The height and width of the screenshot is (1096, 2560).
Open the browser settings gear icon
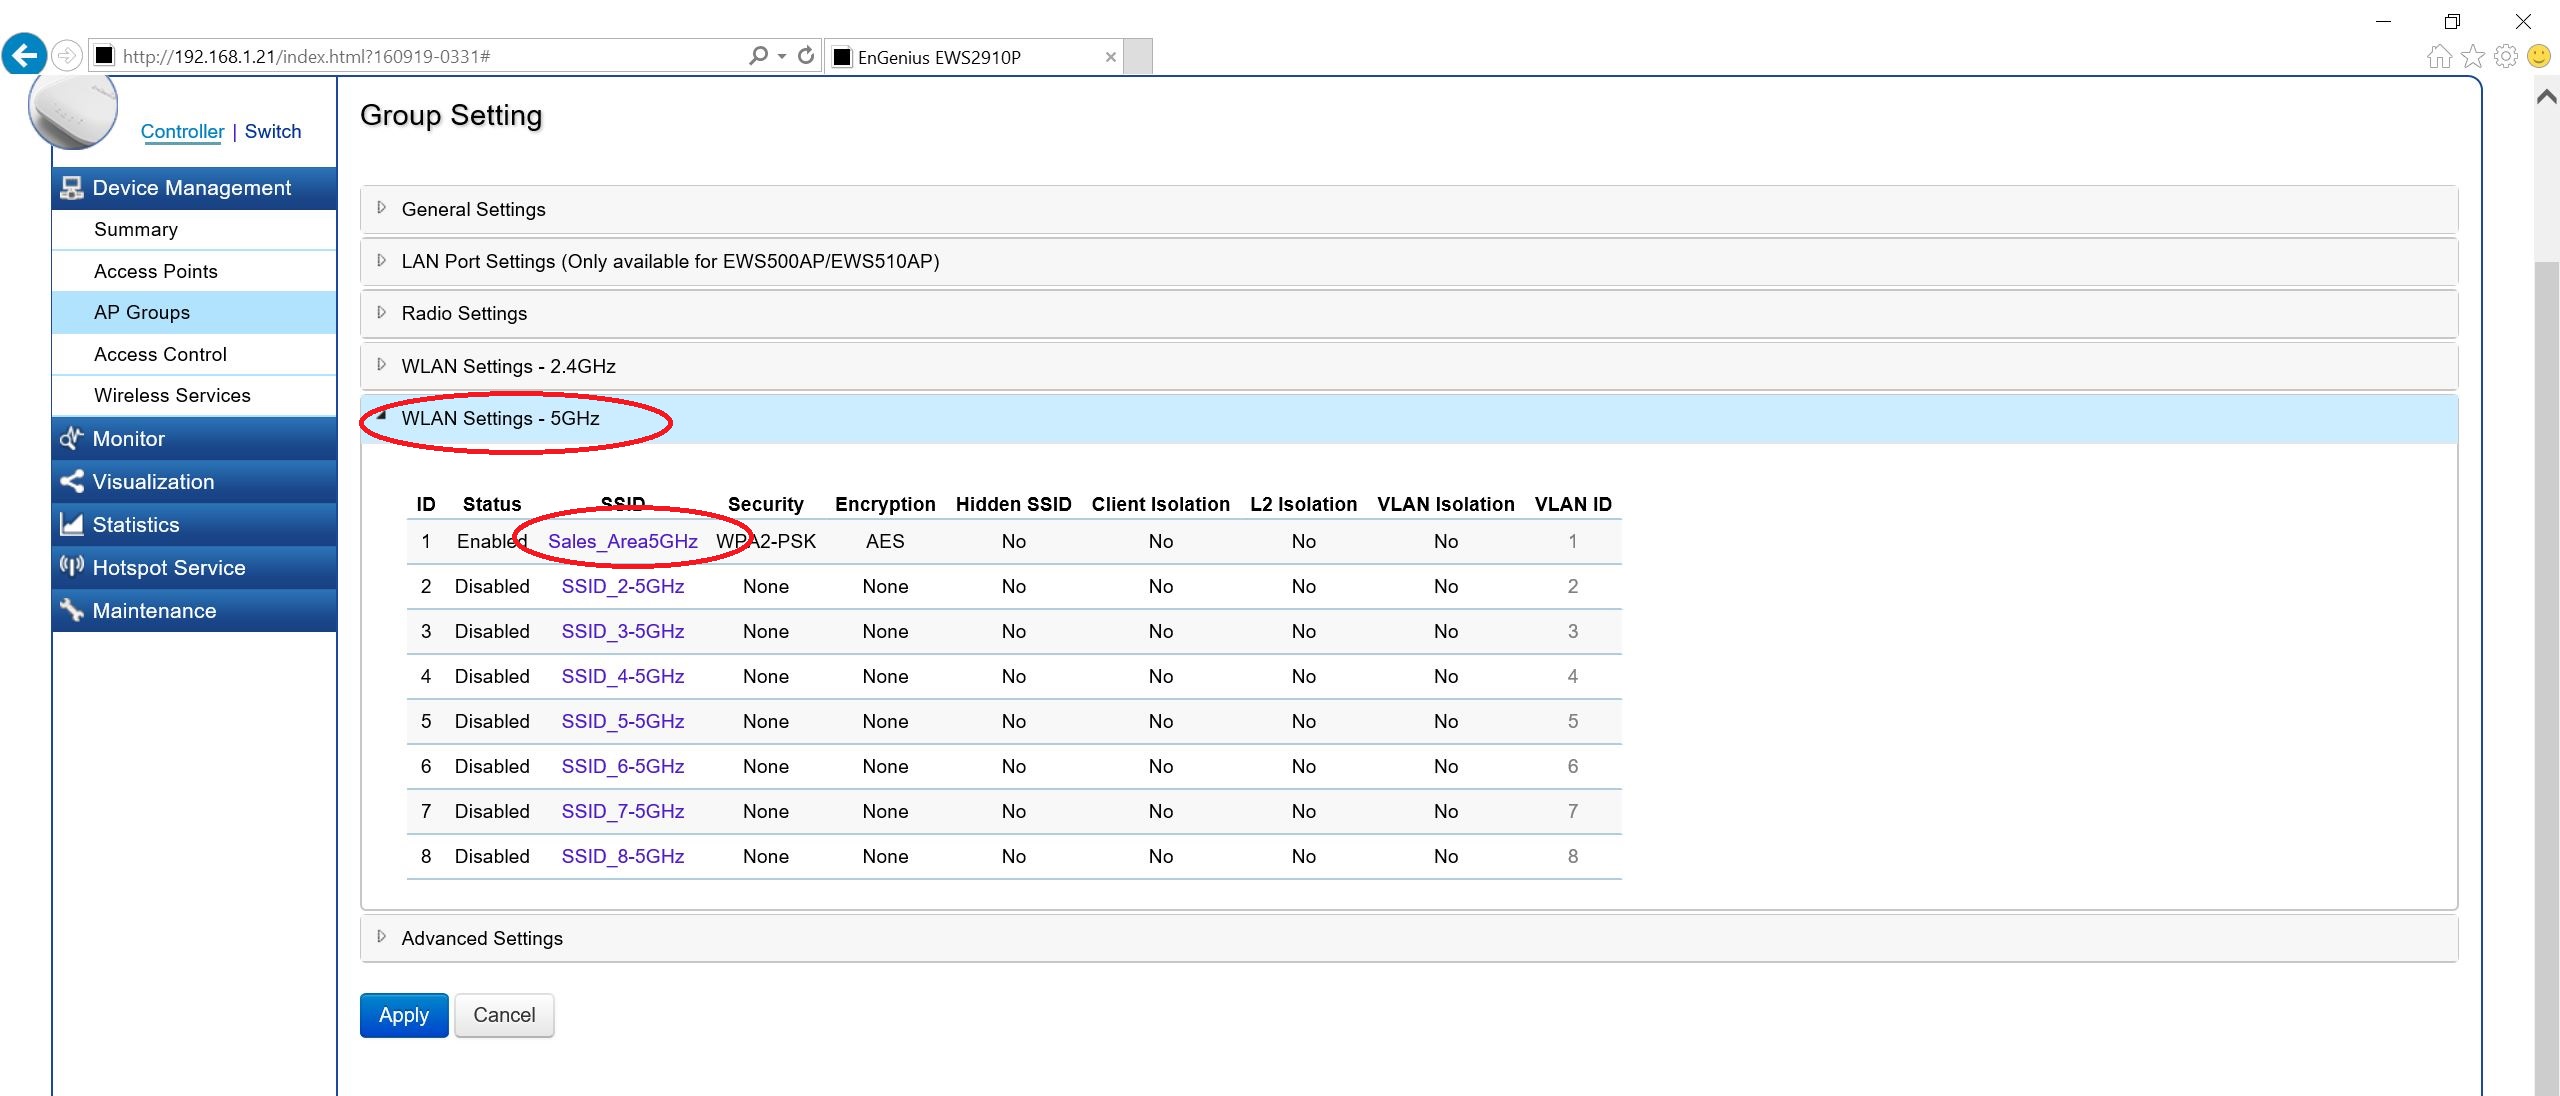[x=2506, y=56]
